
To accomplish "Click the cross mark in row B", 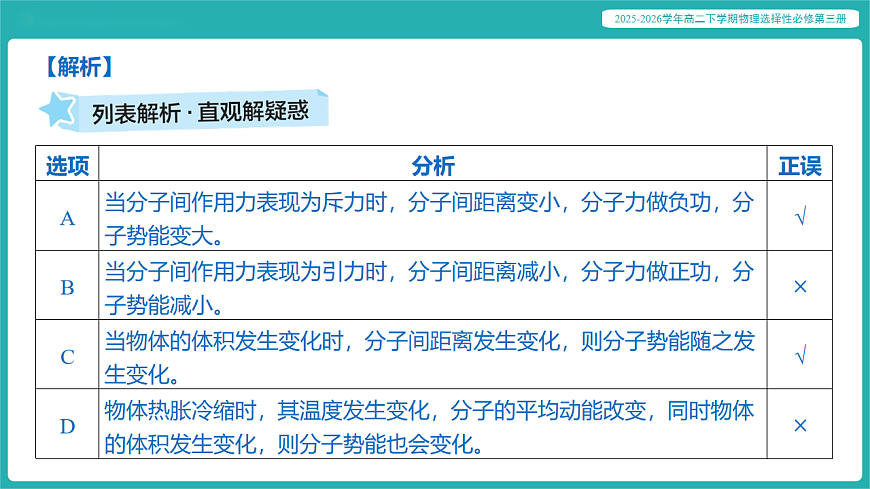I will 800,287.
